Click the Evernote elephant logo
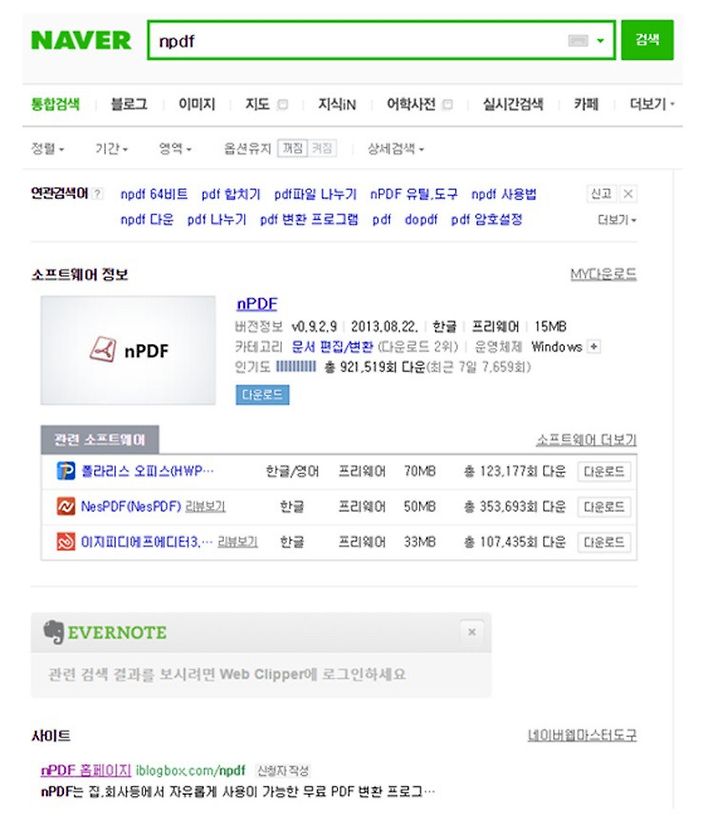This screenshot has width=720, height=826. (x=54, y=632)
